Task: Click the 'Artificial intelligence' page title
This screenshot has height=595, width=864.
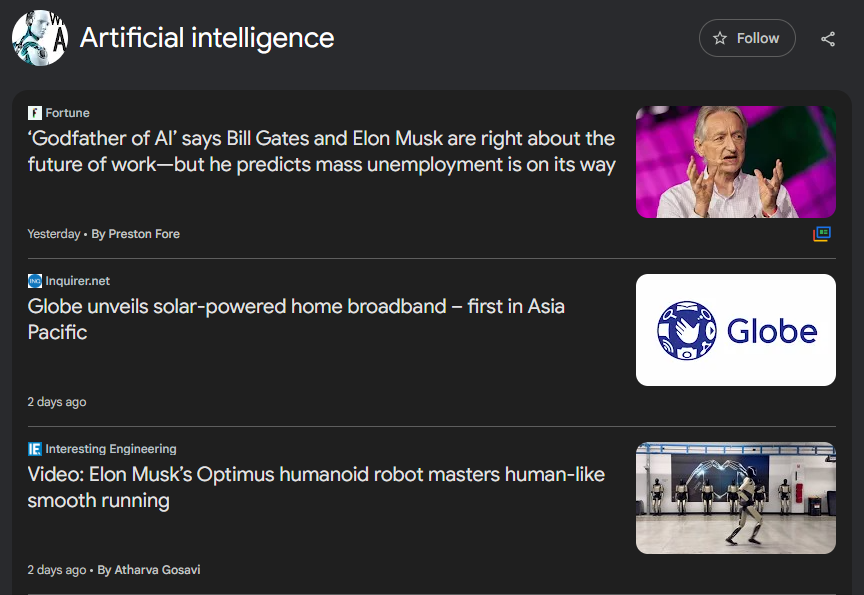Action: (x=207, y=38)
